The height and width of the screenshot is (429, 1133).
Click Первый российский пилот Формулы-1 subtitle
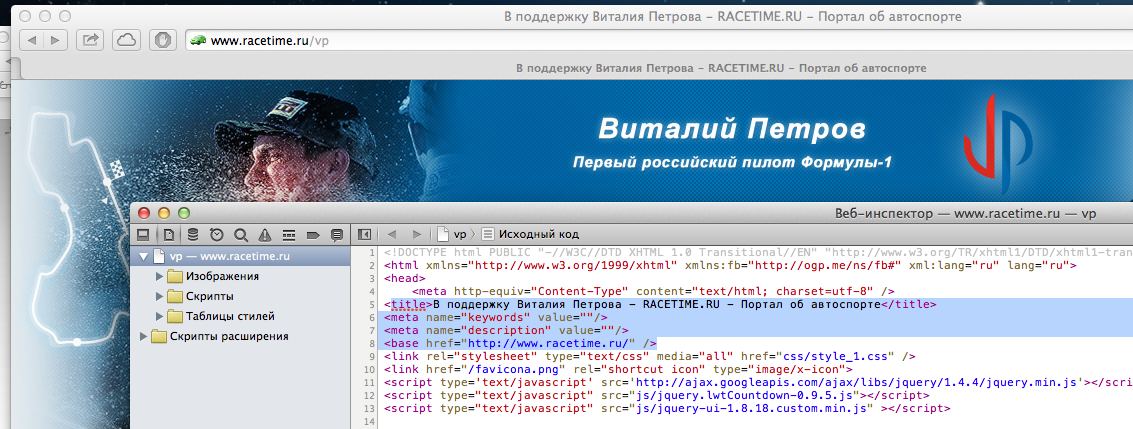pos(732,163)
